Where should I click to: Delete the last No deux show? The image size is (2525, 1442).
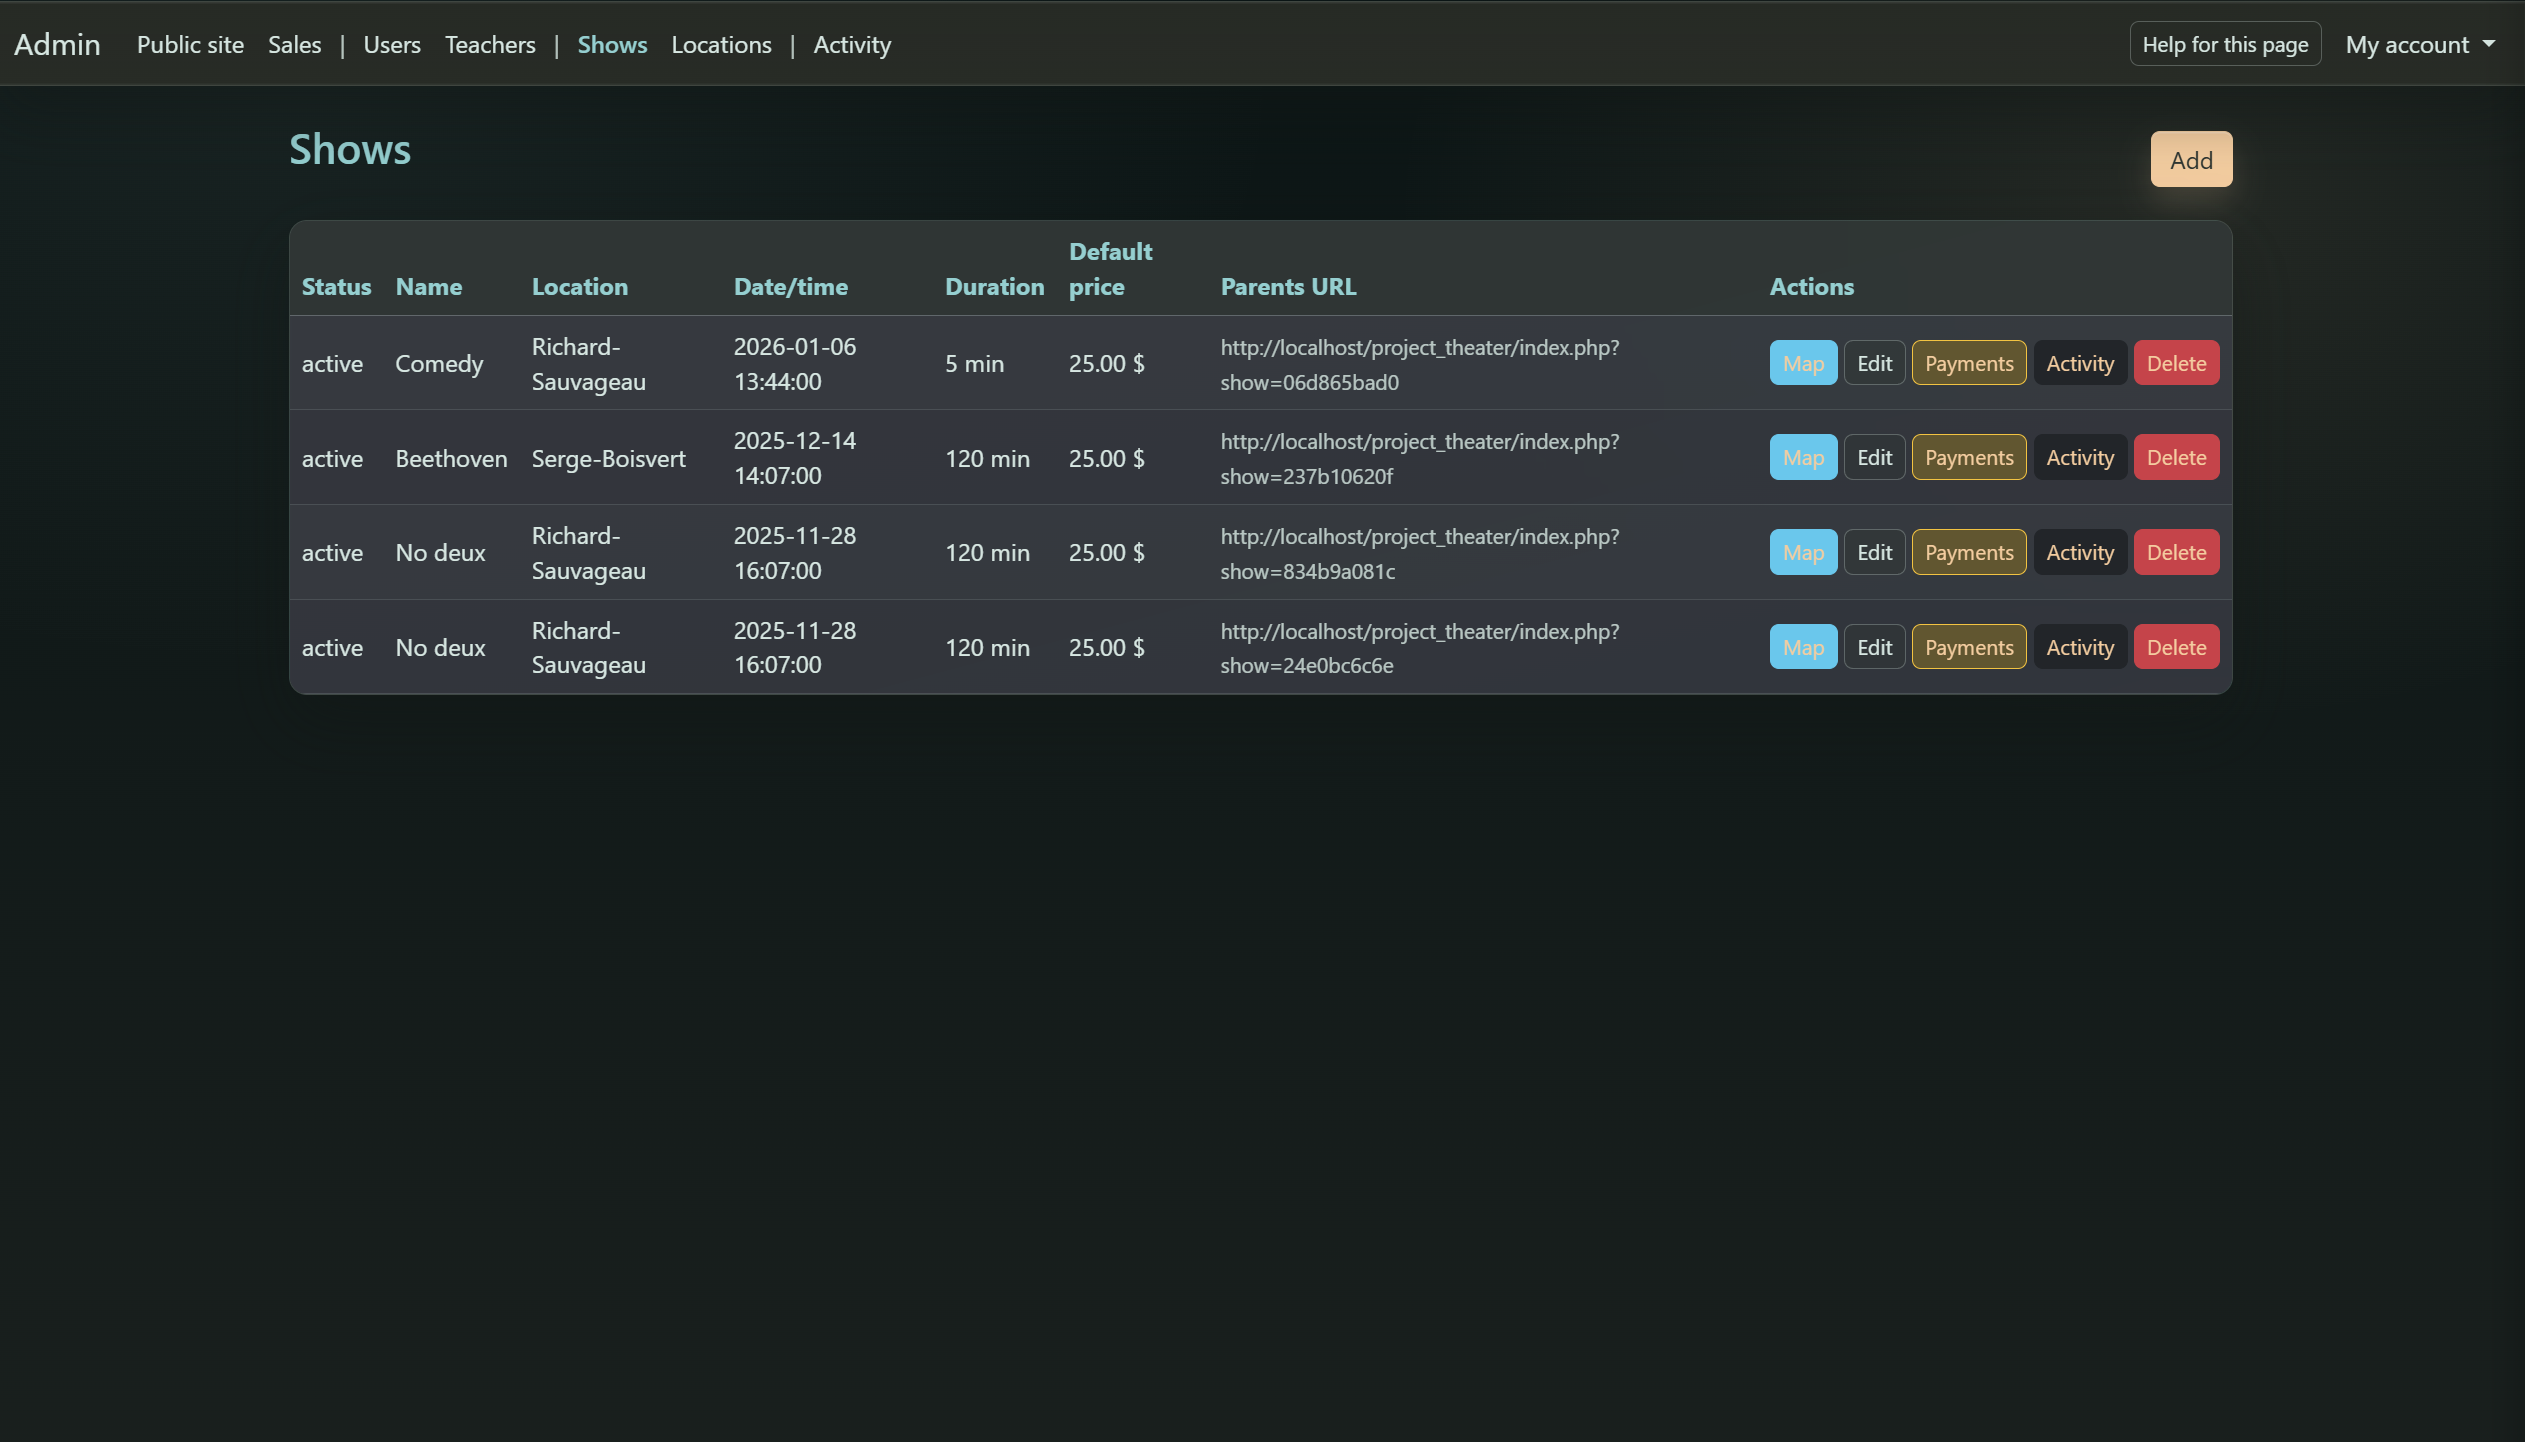2176,646
